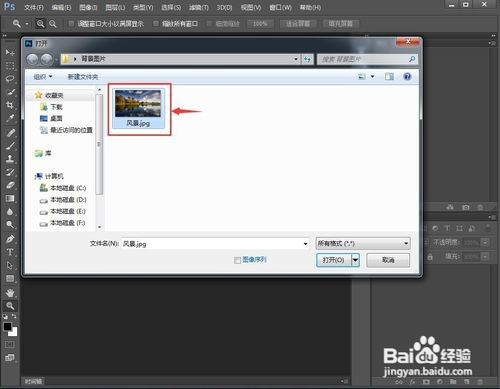The image size is (500, 389).
Task: Click the 新建文件夹 button
Action: (x=83, y=77)
